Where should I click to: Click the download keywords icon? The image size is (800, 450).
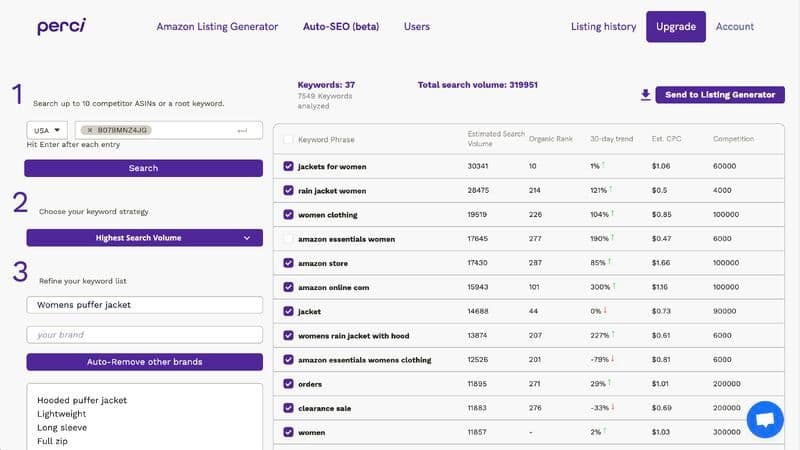(x=645, y=95)
